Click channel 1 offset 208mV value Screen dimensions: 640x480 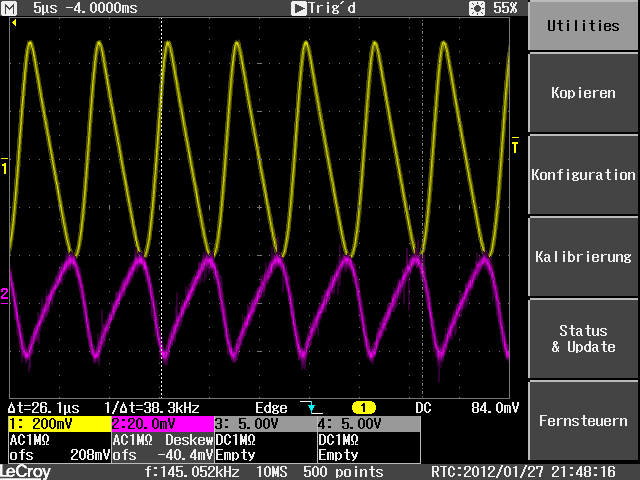coord(90,455)
